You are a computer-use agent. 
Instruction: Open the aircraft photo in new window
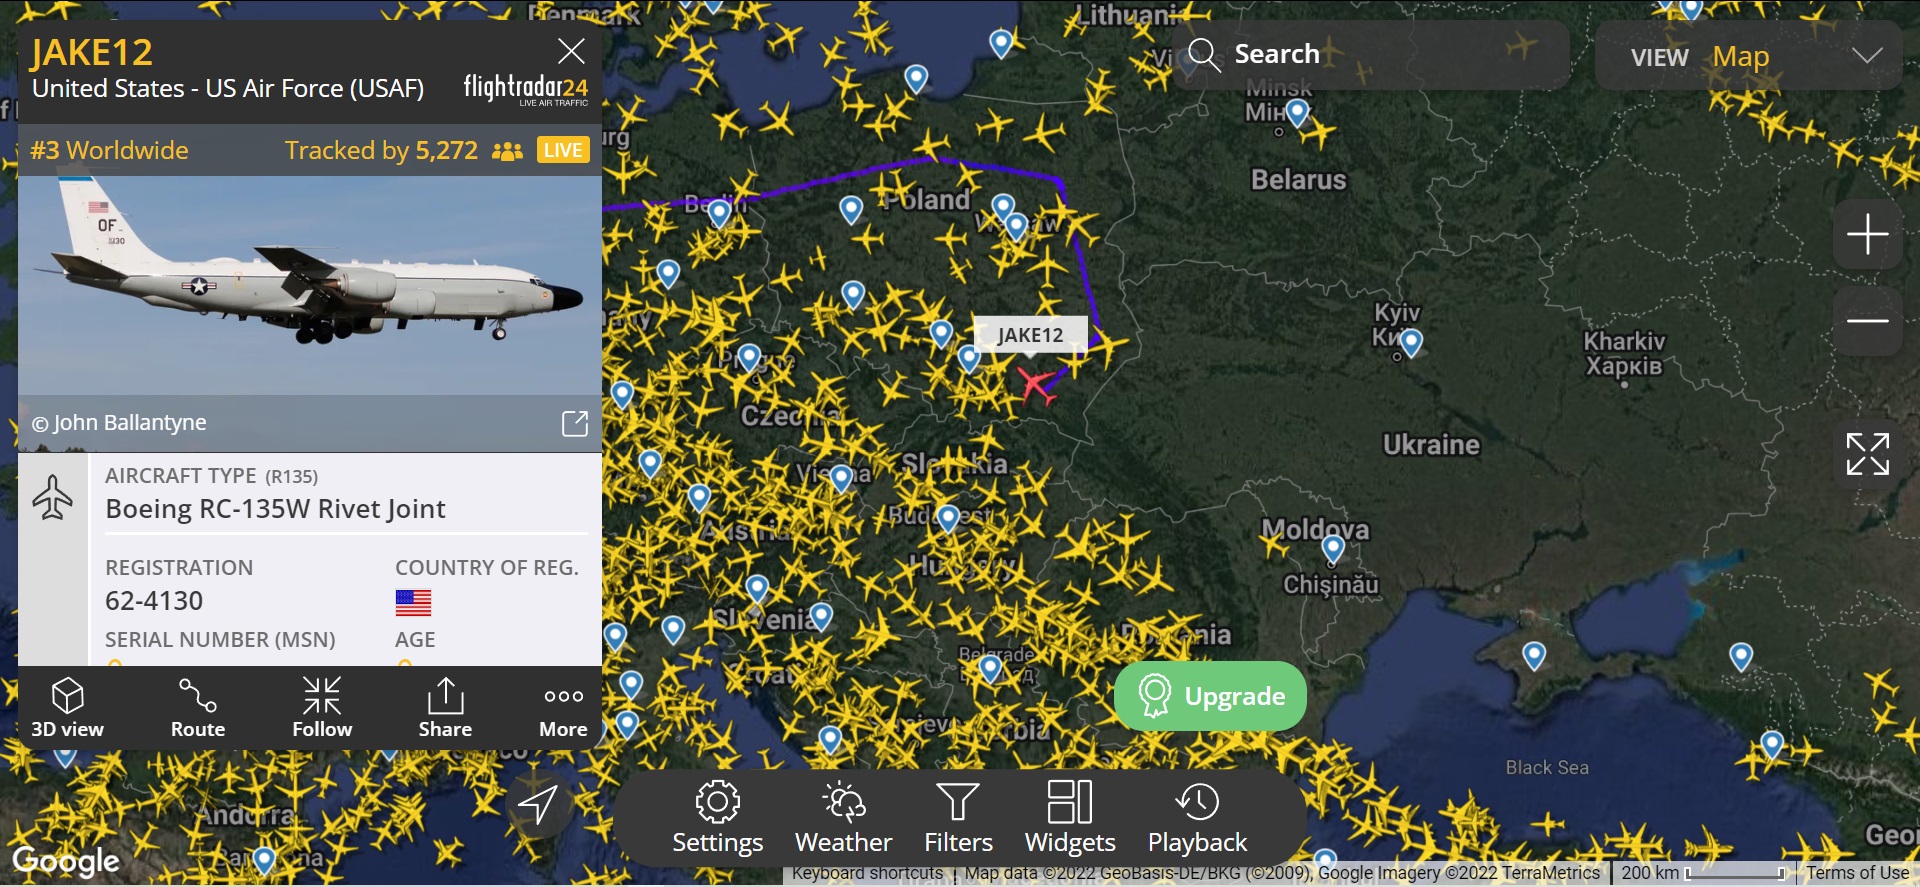coord(575,423)
